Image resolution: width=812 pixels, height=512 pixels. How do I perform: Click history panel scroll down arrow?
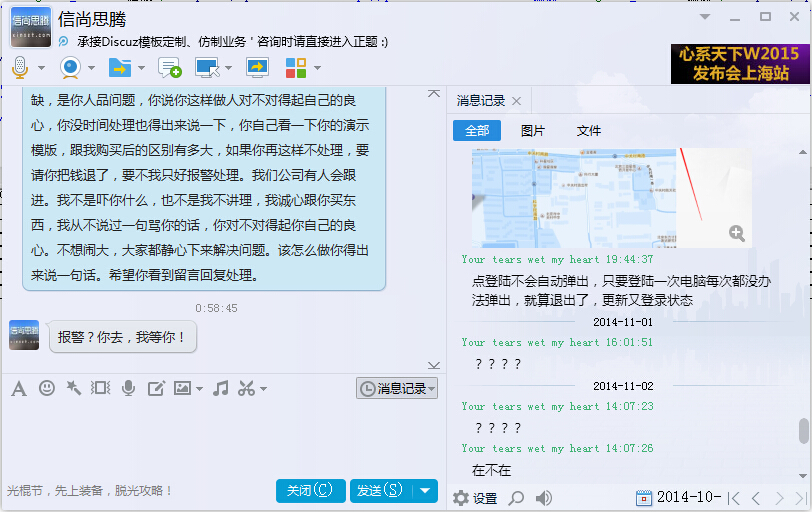click(x=803, y=476)
